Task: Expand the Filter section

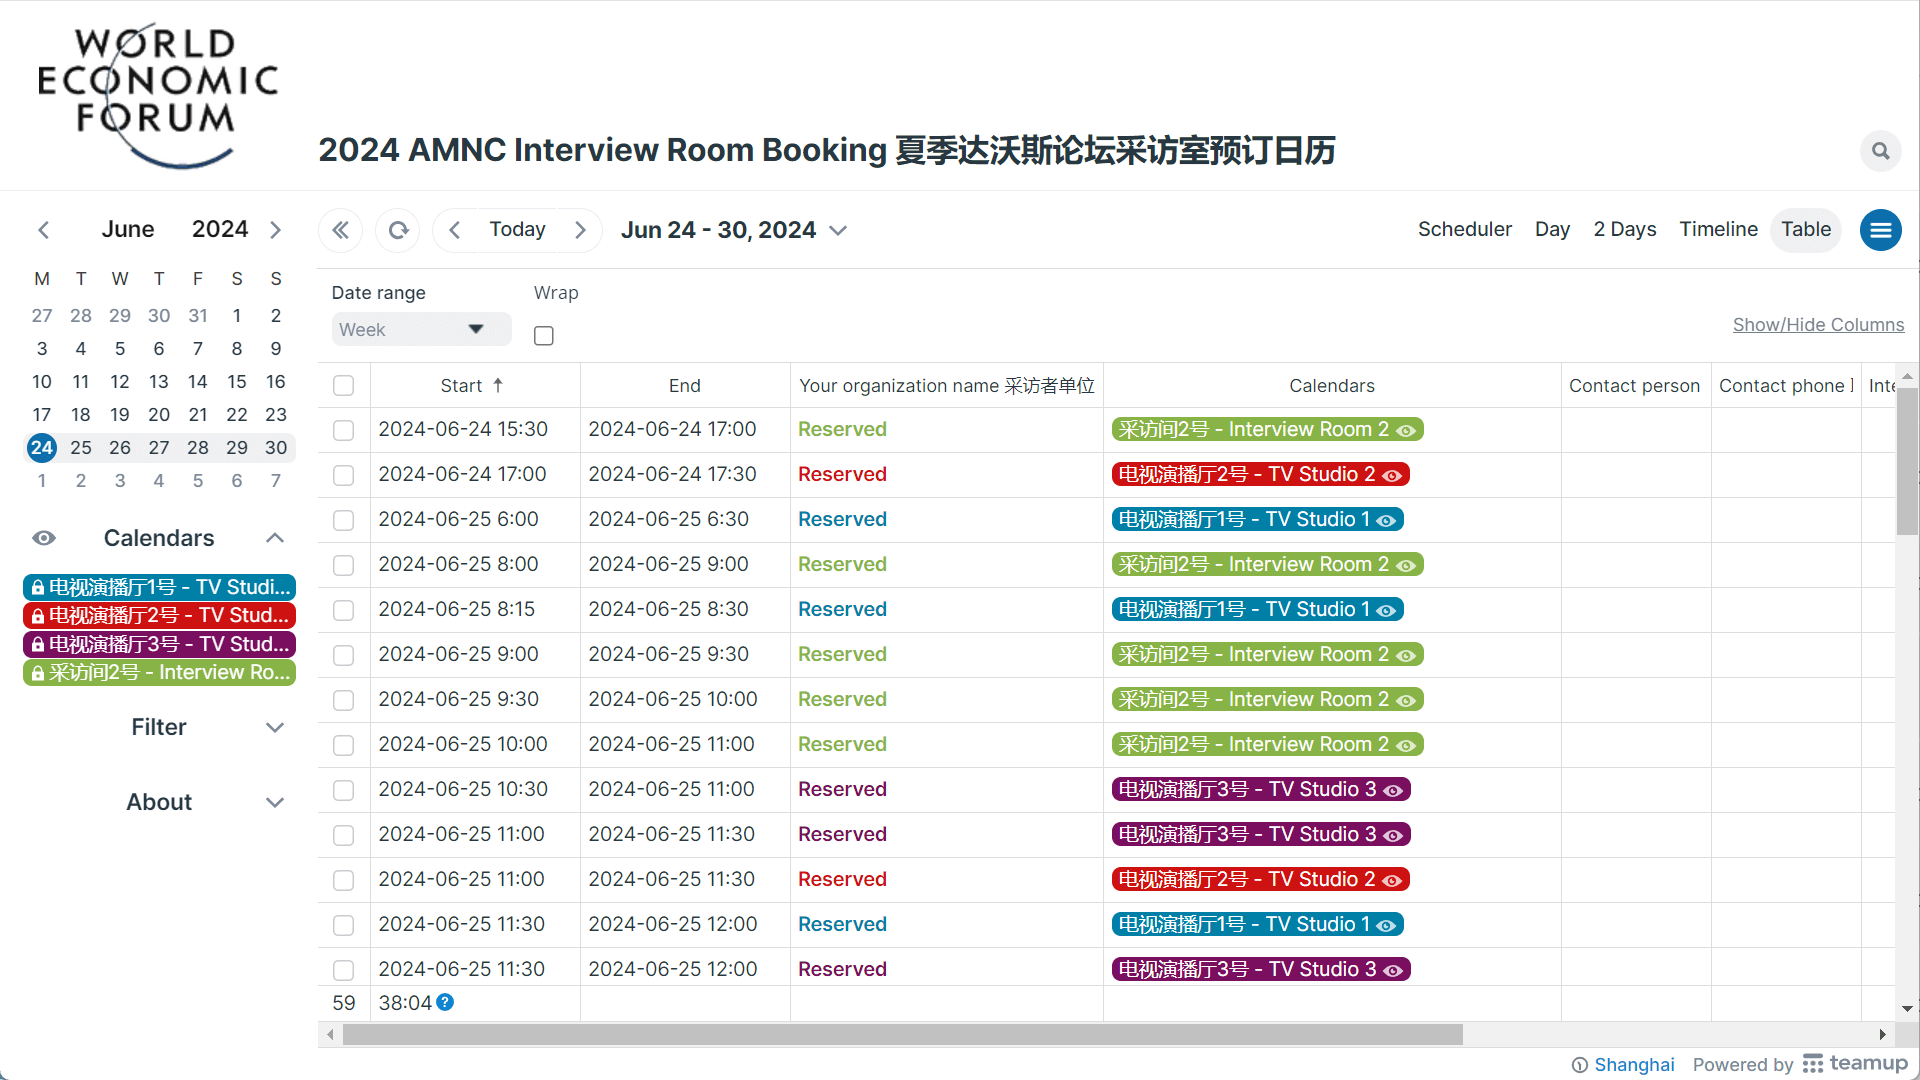Action: click(x=159, y=727)
